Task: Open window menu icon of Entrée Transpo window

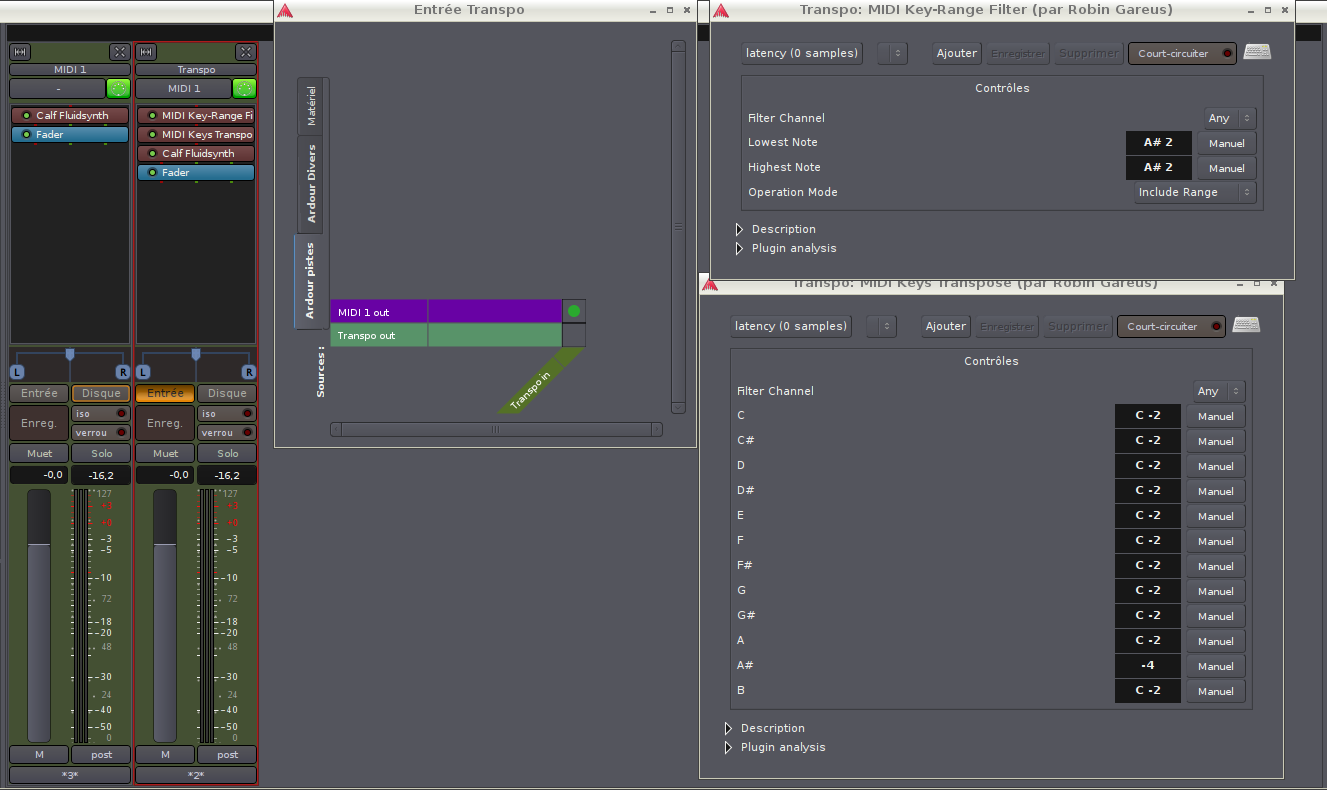Action: click(285, 10)
